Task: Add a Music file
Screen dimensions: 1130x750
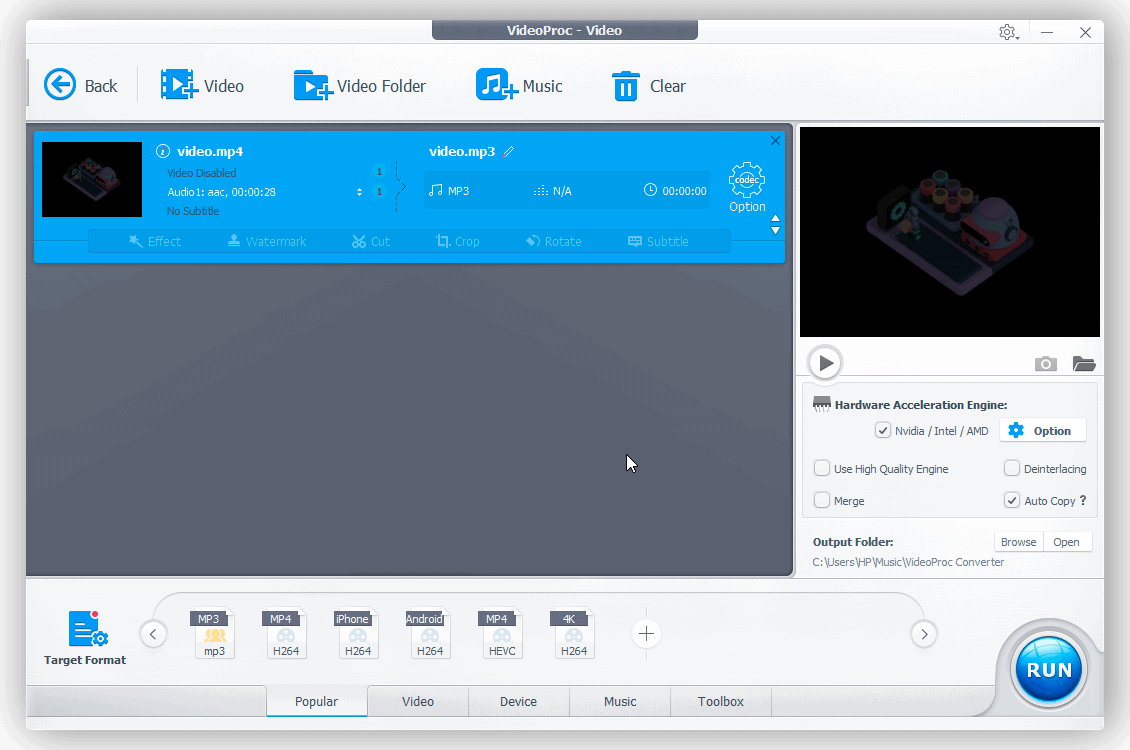Action: pos(519,86)
